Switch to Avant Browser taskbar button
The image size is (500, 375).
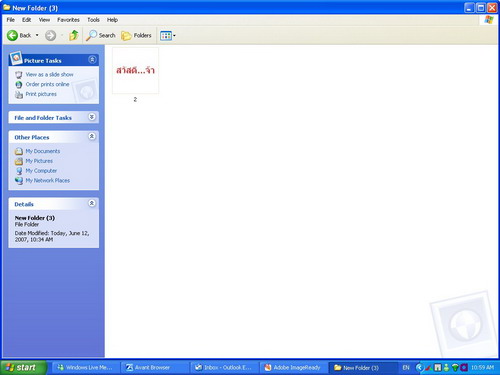154,368
